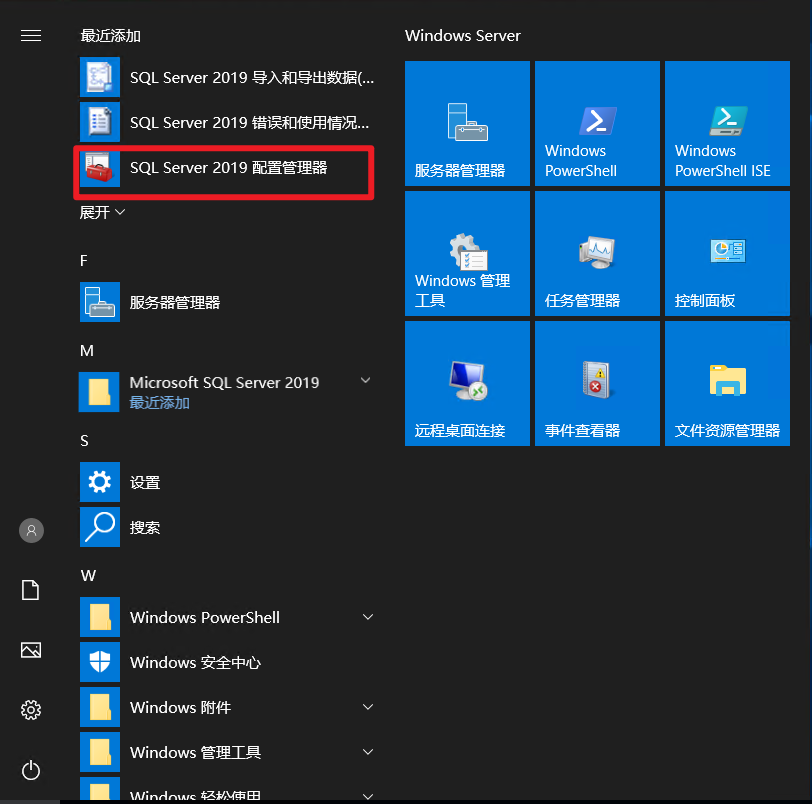Open Windows 管理工具 folder icon in list
Screen dimensions: 812x804
point(99,752)
